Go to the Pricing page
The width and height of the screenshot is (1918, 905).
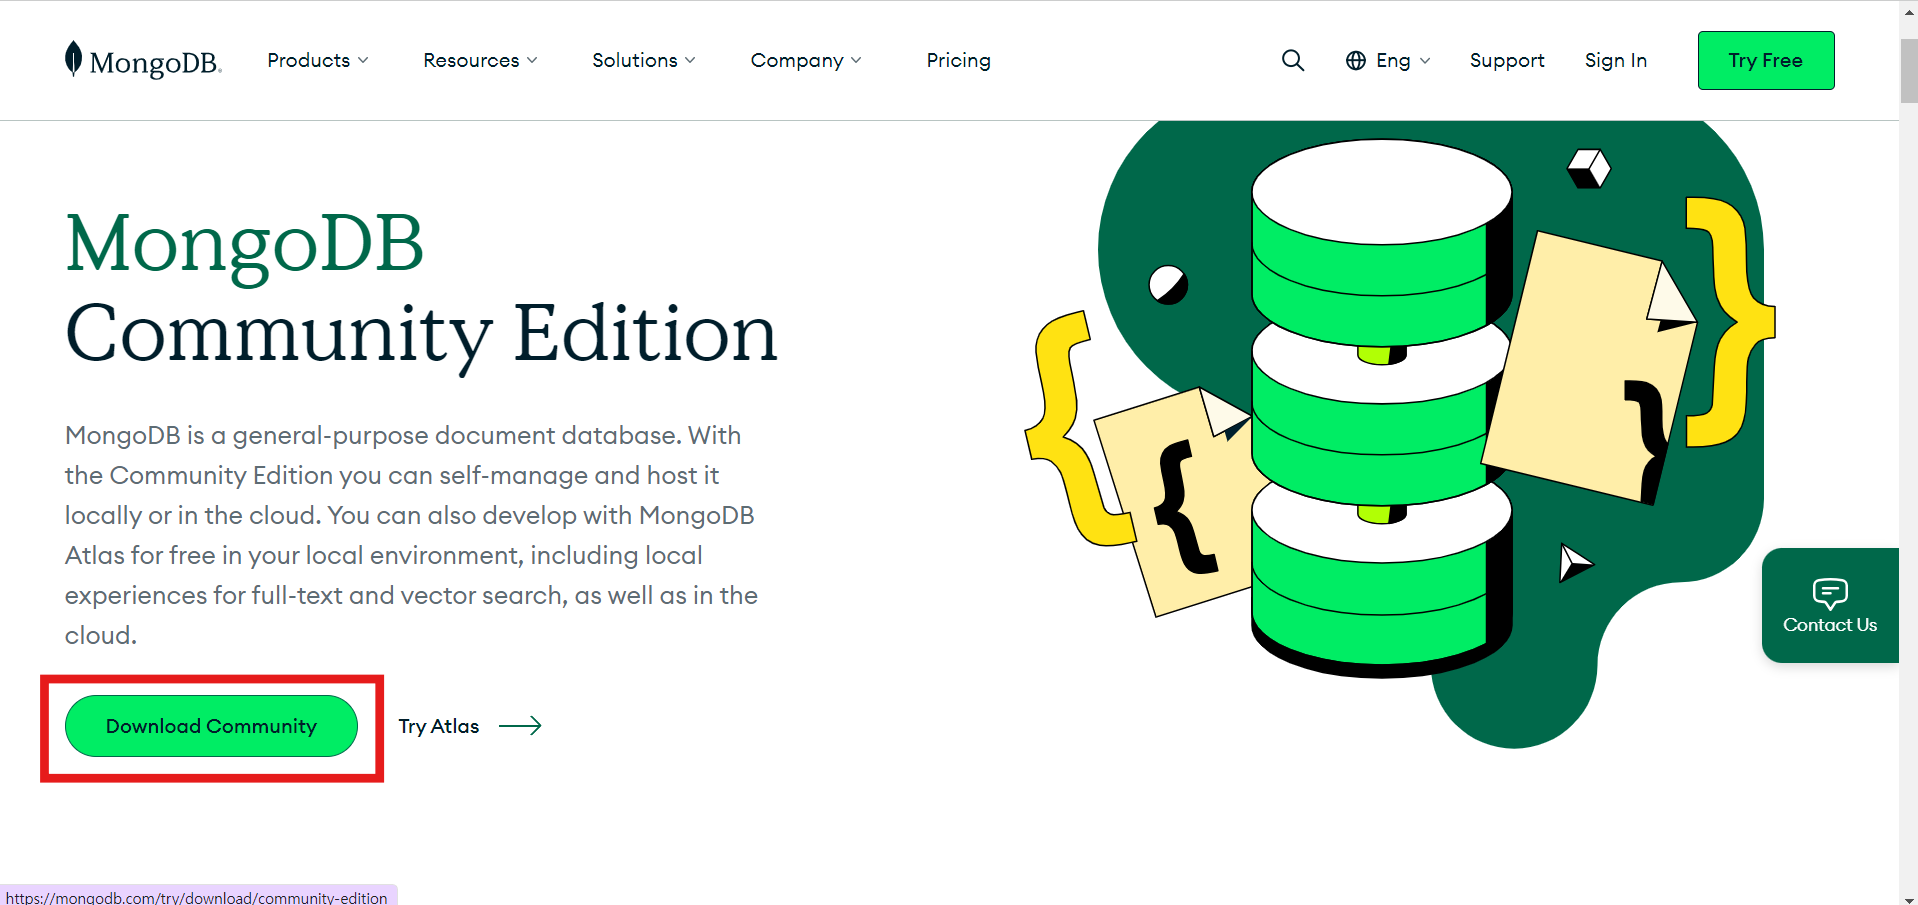click(x=958, y=60)
